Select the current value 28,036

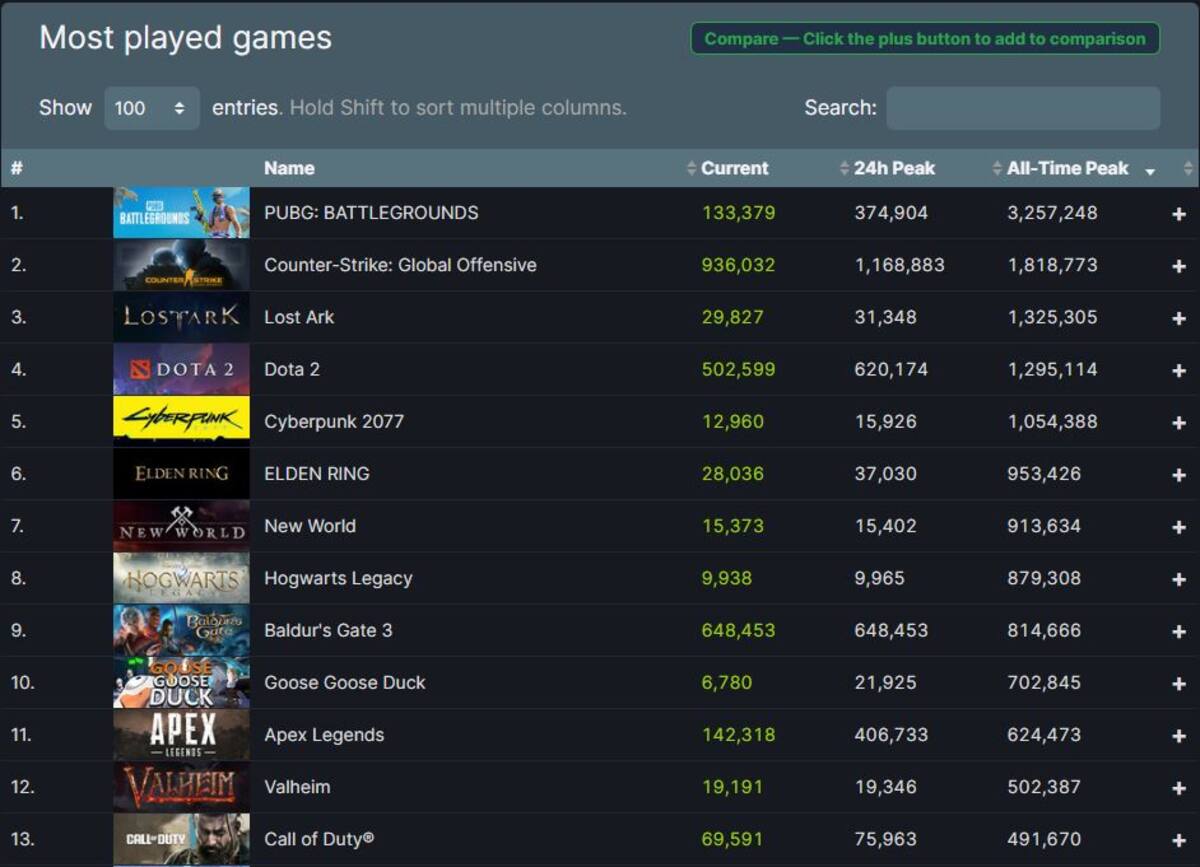click(733, 474)
